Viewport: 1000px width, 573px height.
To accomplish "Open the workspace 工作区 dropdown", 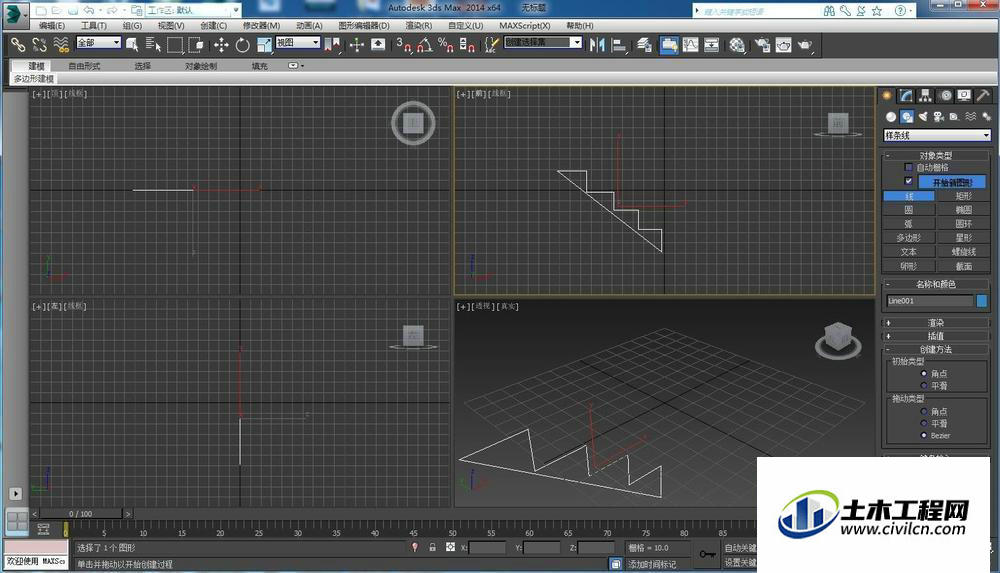I will 193,10.
